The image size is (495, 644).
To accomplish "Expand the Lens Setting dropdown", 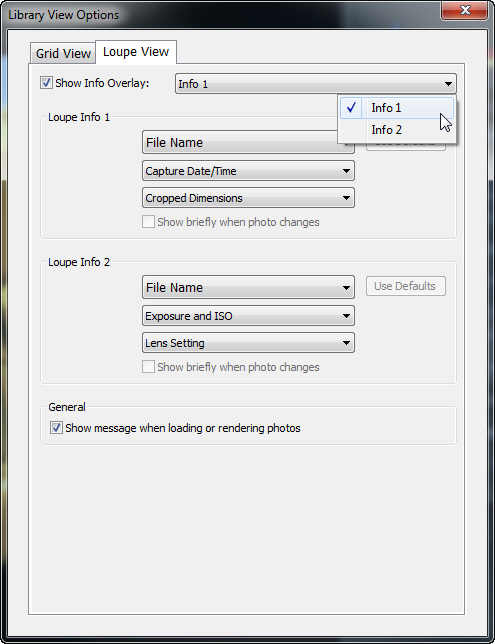I will (248, 343).
